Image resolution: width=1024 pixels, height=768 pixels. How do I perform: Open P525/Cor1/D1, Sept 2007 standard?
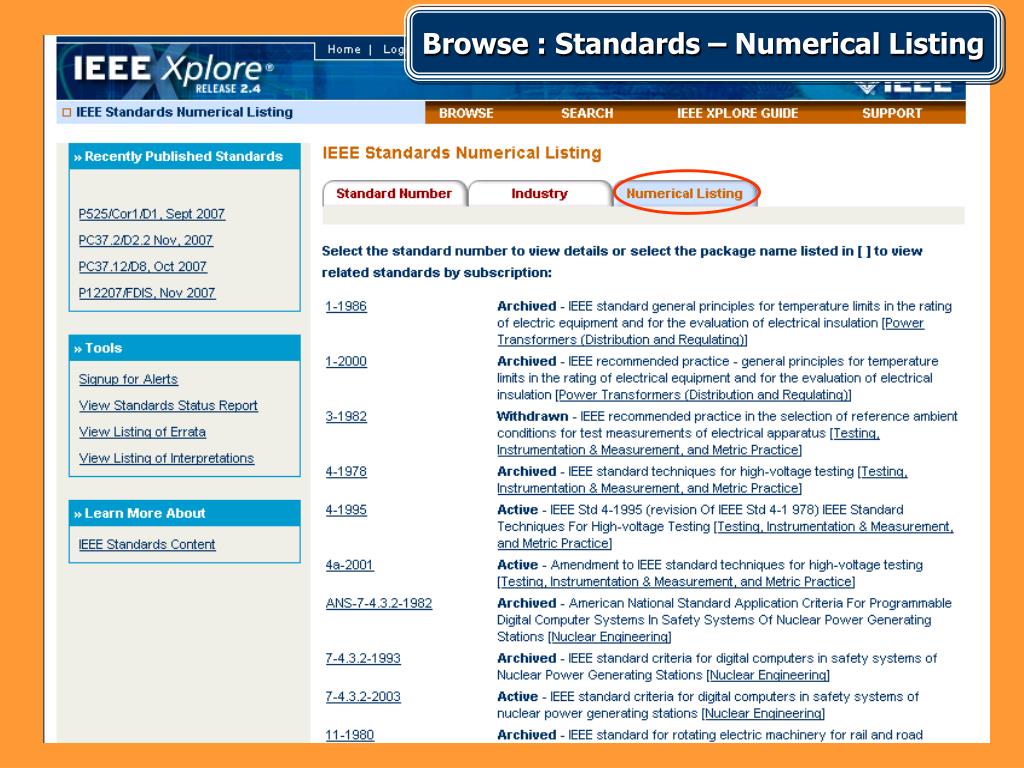(152, 214)
